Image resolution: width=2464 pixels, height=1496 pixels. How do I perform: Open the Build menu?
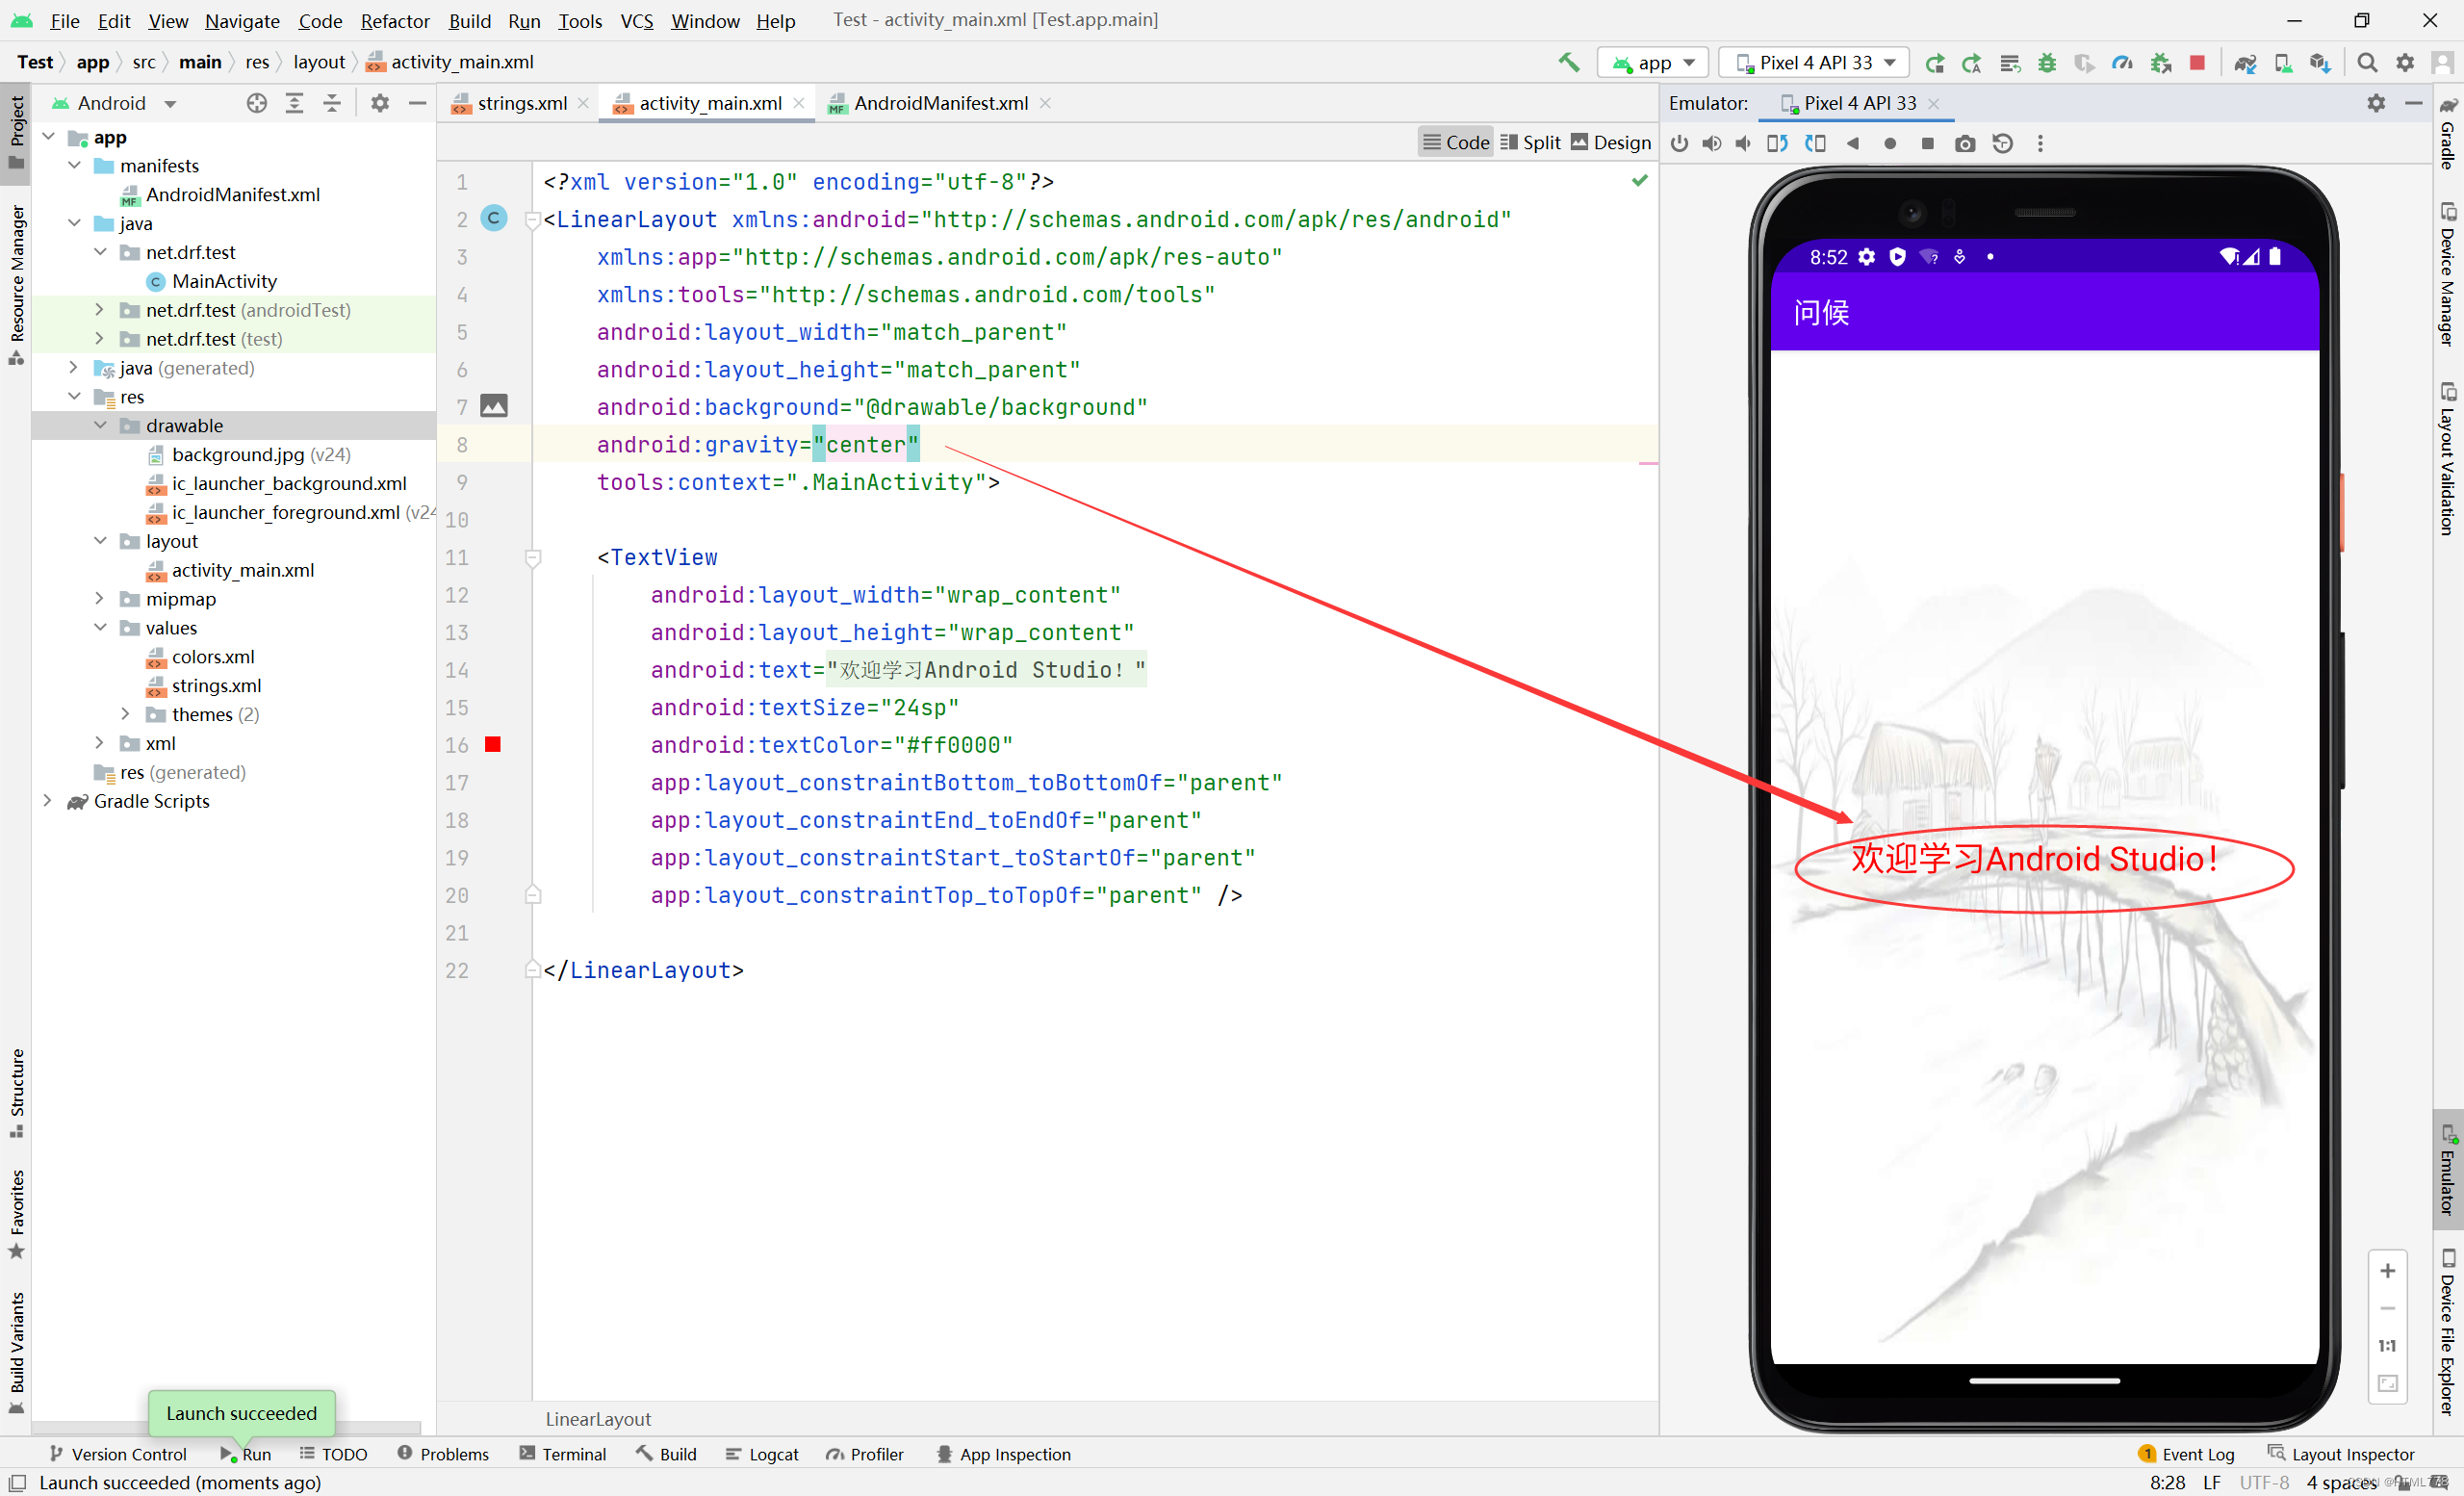469,20
